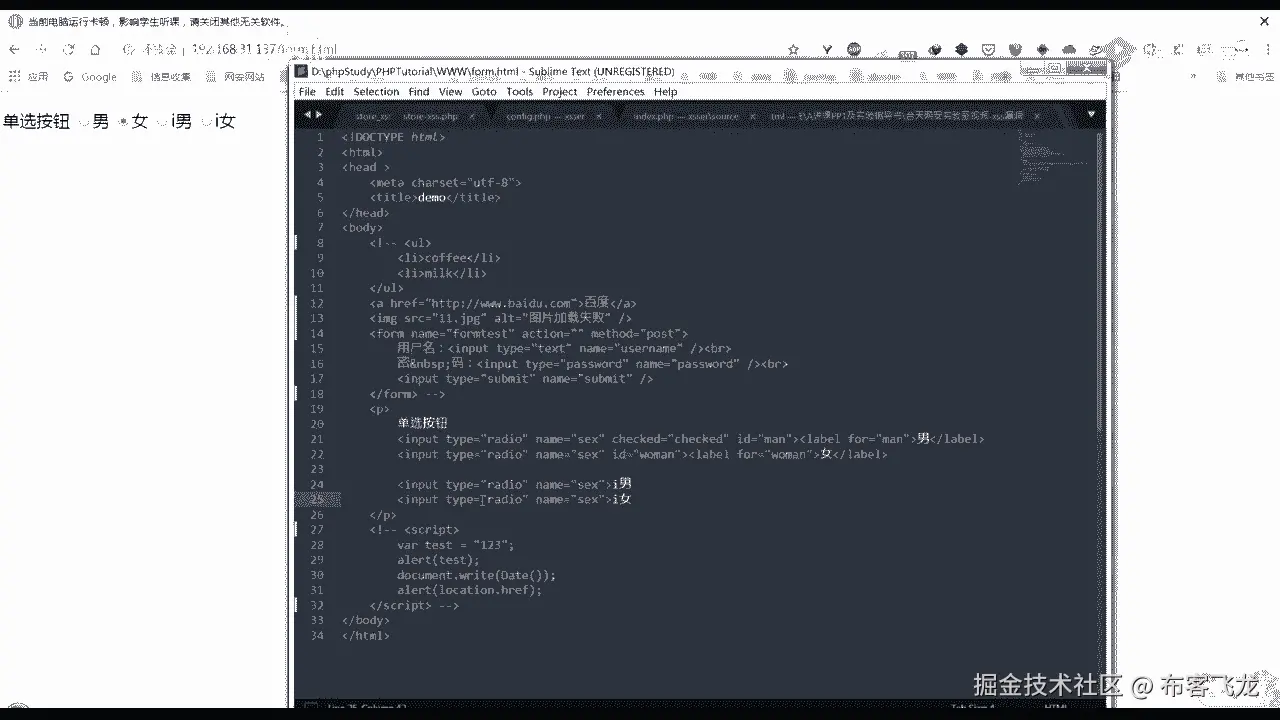This screenshot has width=1280, height=720.
Task: Open the View menu
Action: (451, 92)
